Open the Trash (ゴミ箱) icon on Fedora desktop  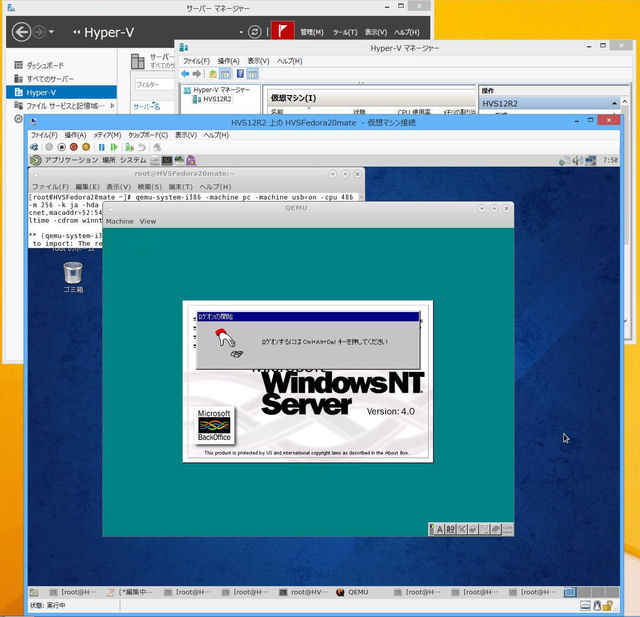click(x=73, y=277)
